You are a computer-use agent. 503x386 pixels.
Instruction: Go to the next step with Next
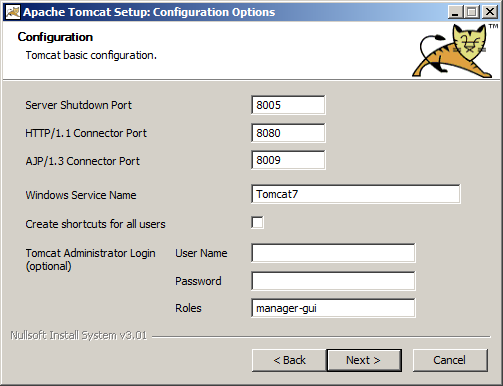pos(364,360)
